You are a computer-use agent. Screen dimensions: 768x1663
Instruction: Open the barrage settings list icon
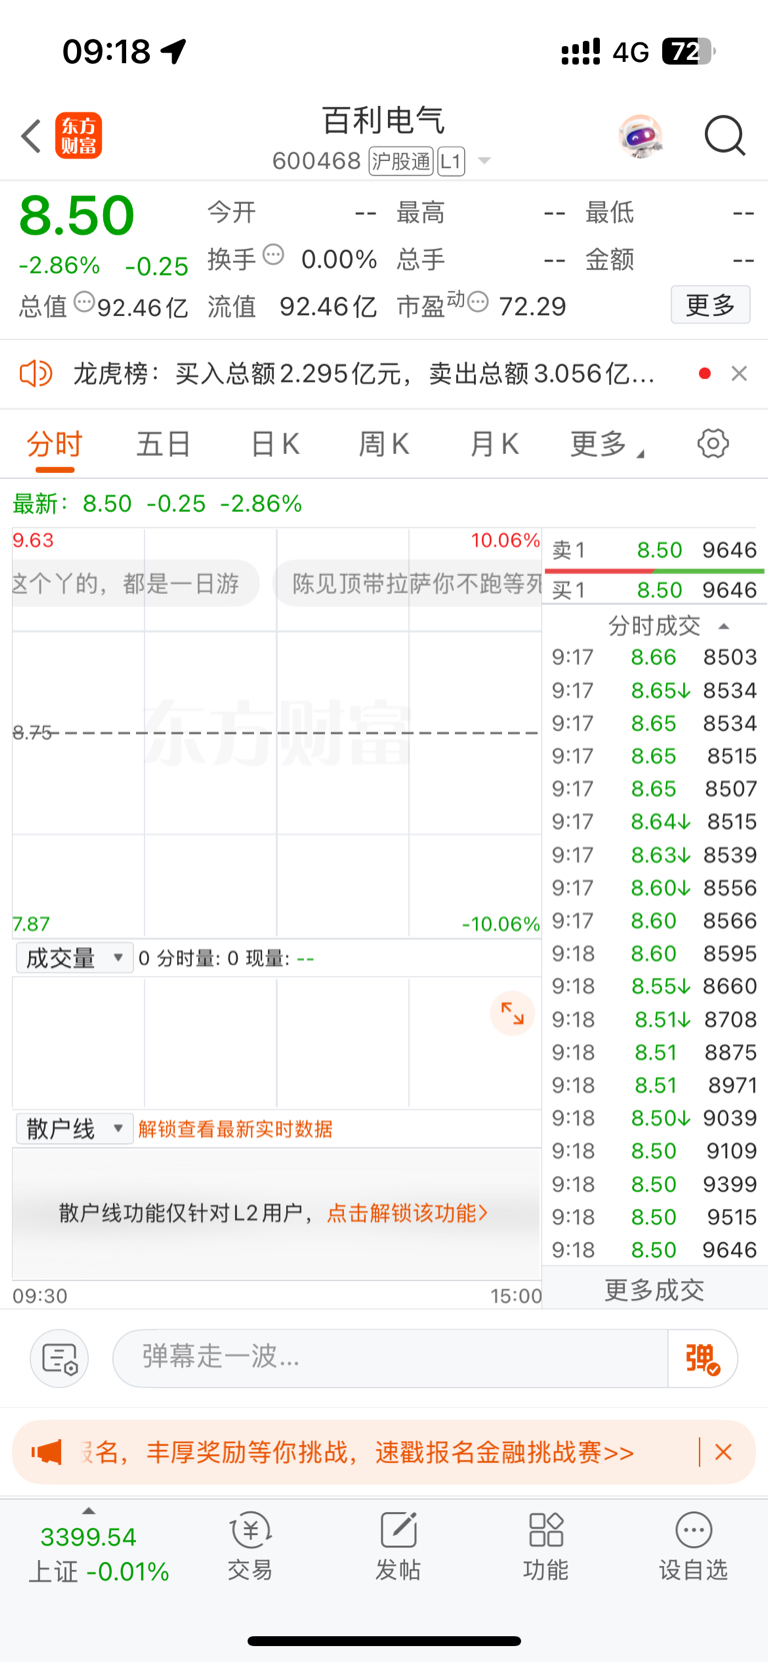(60, 1358)
